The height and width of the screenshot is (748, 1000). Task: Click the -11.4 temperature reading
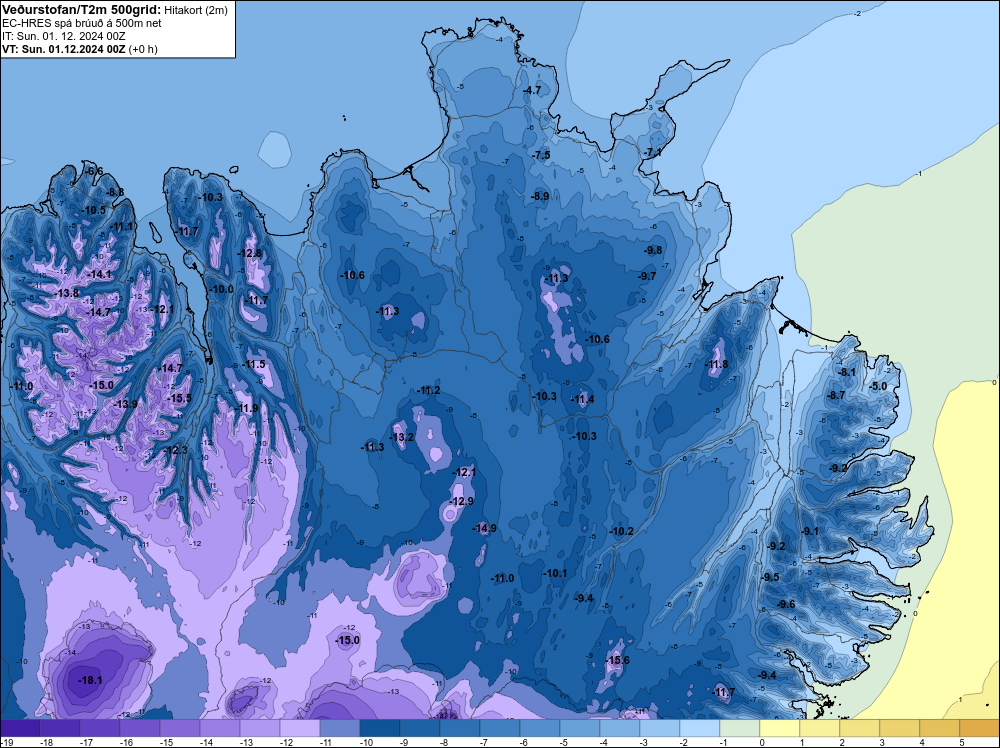coord(582,399)
